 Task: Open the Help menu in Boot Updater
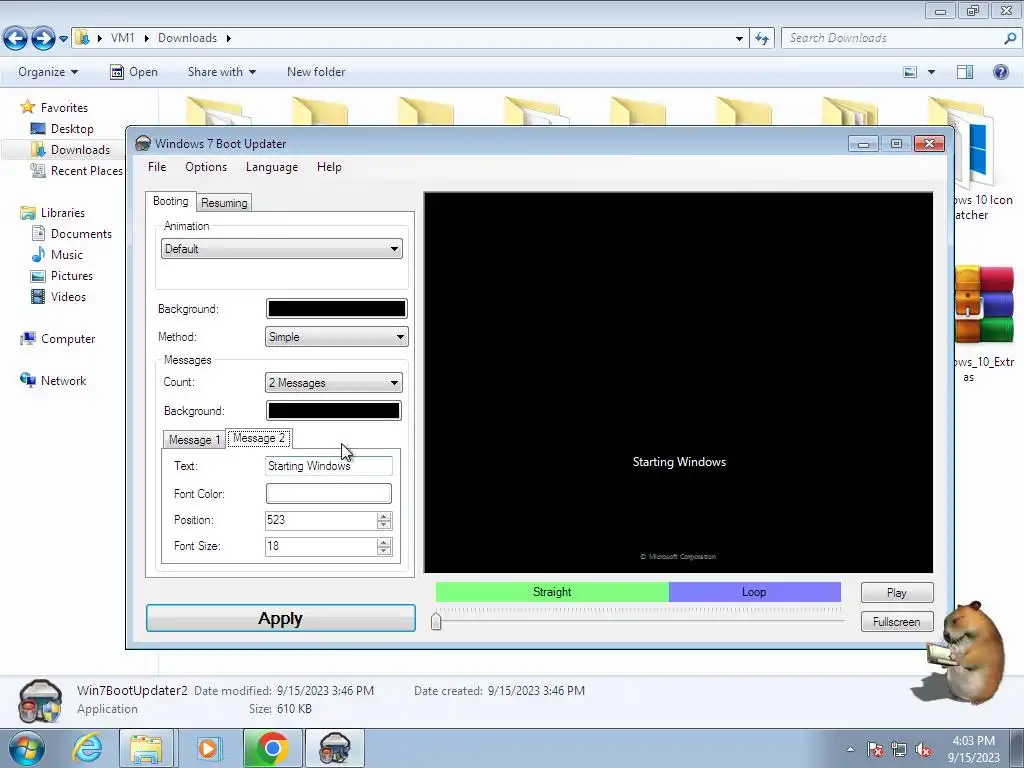329,167
